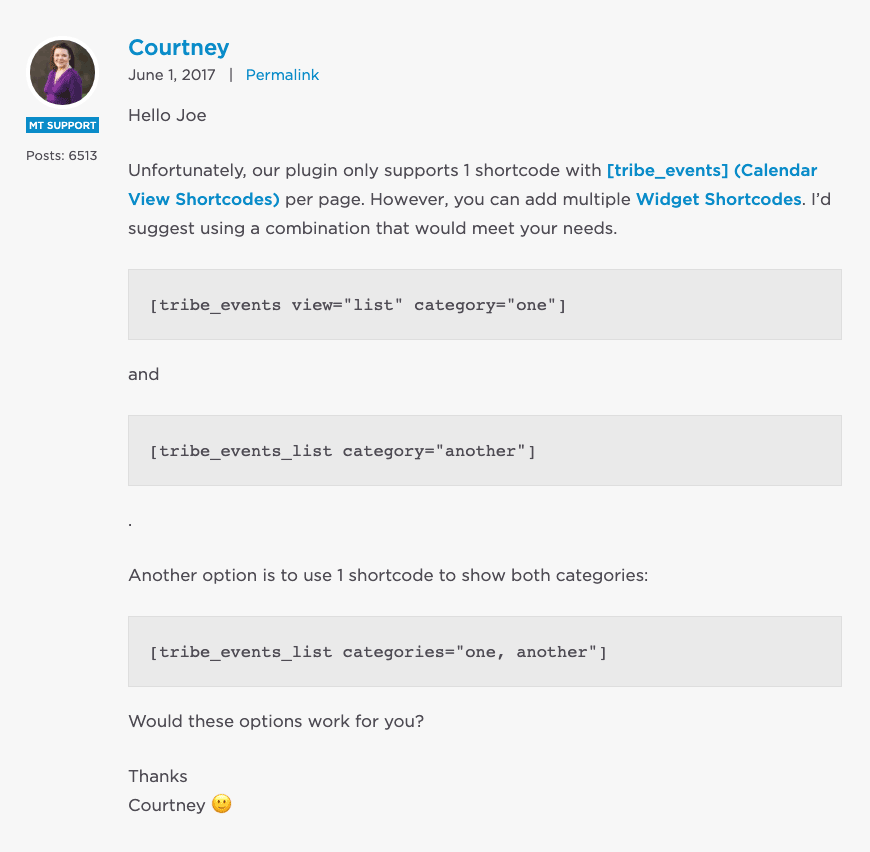Click the smiley emoji after Courtney's signature
Viewport: 870px width, 852px height.
click(x=221, y=804)
